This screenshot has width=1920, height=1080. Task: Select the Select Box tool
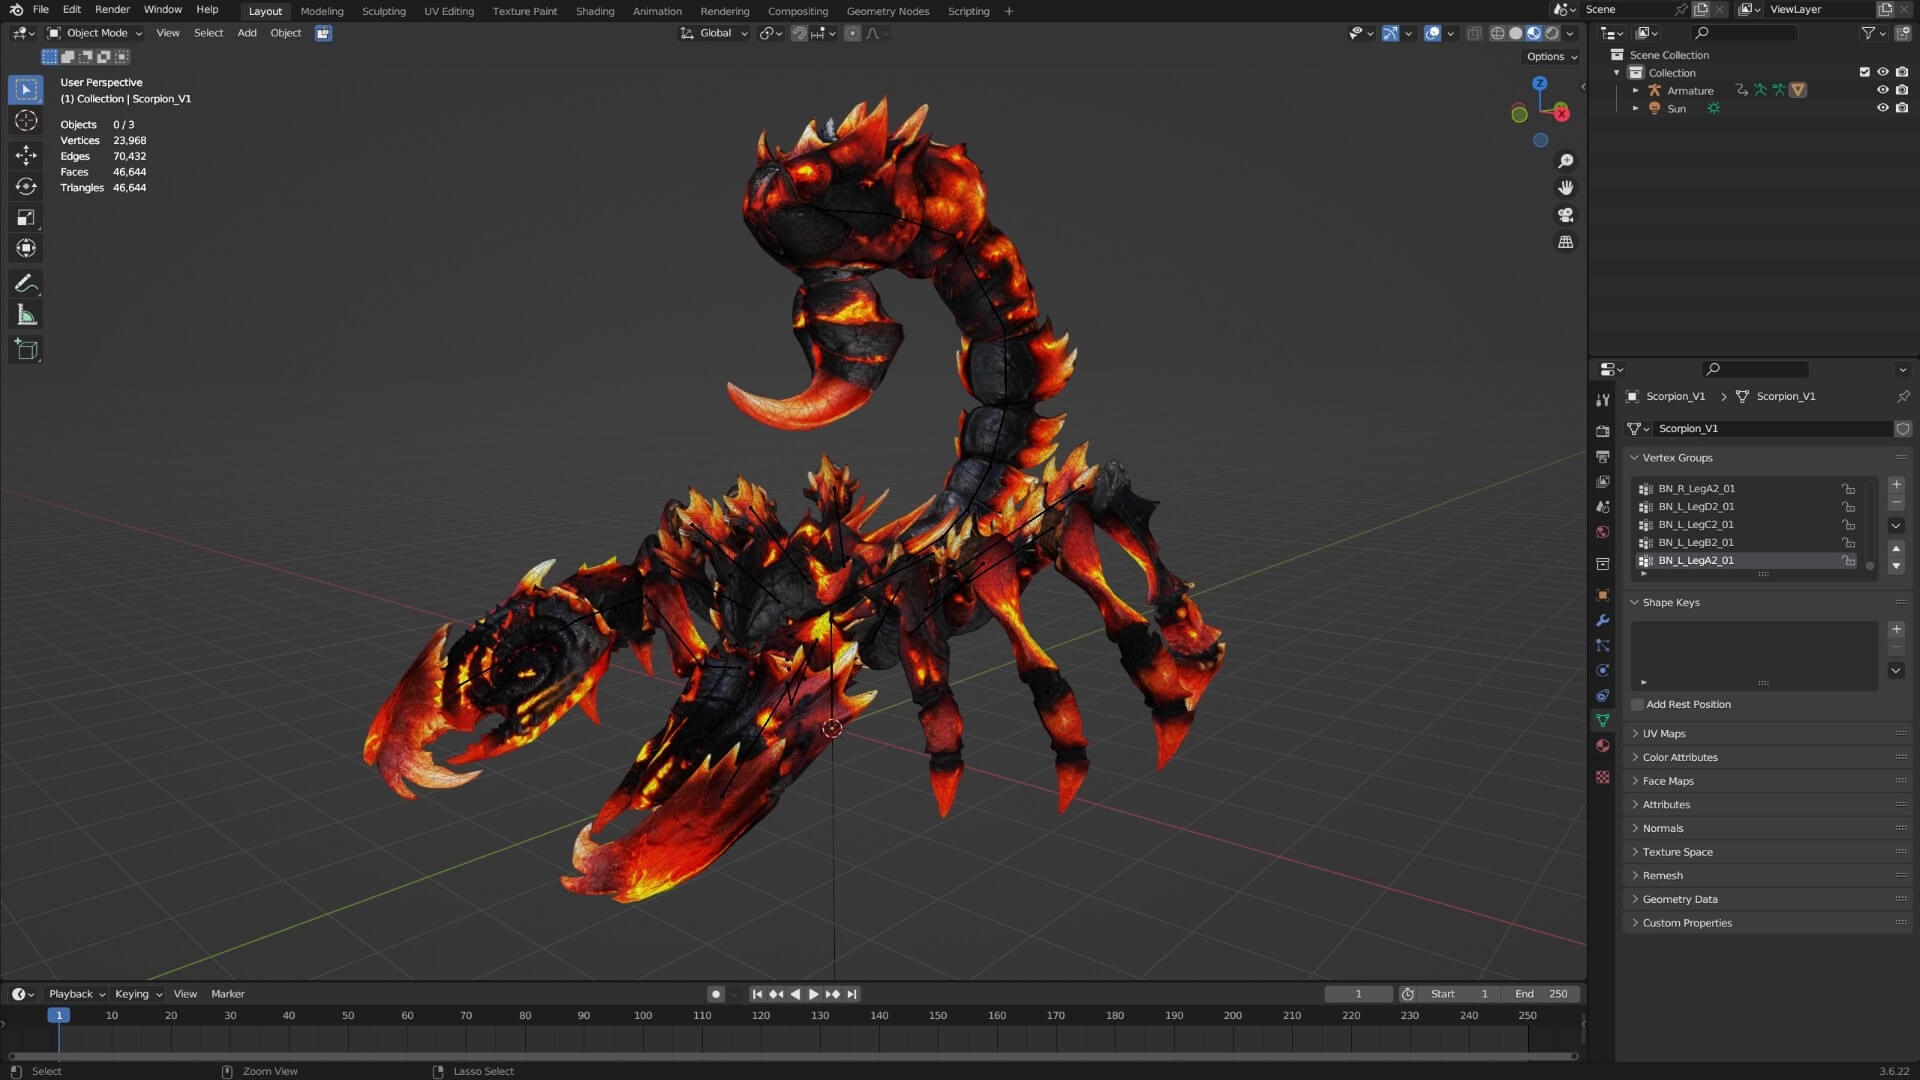(x=26, y=90)
